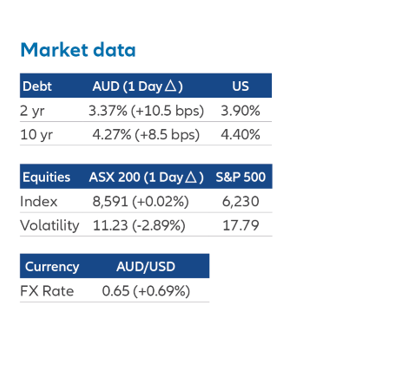
Task: Click the US 10 yr yield 4.40%
Action: point(240,135)
